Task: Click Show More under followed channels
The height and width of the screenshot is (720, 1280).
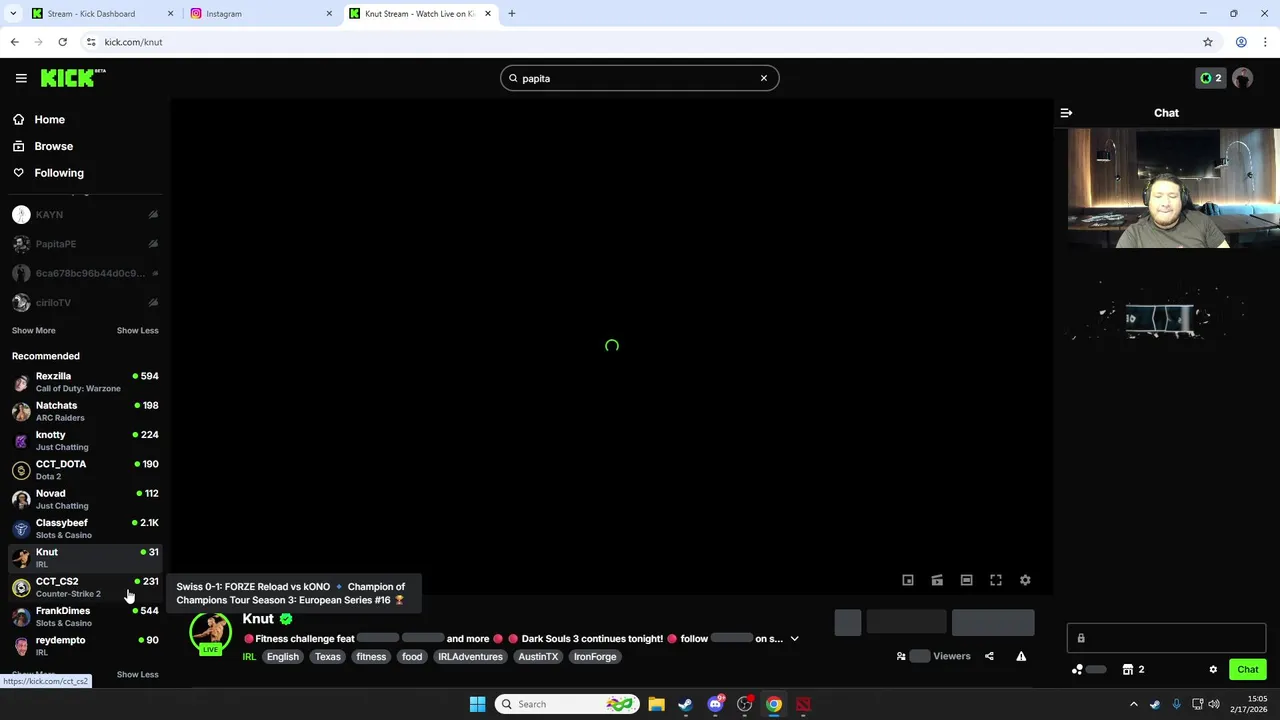Action: [33, 330]
